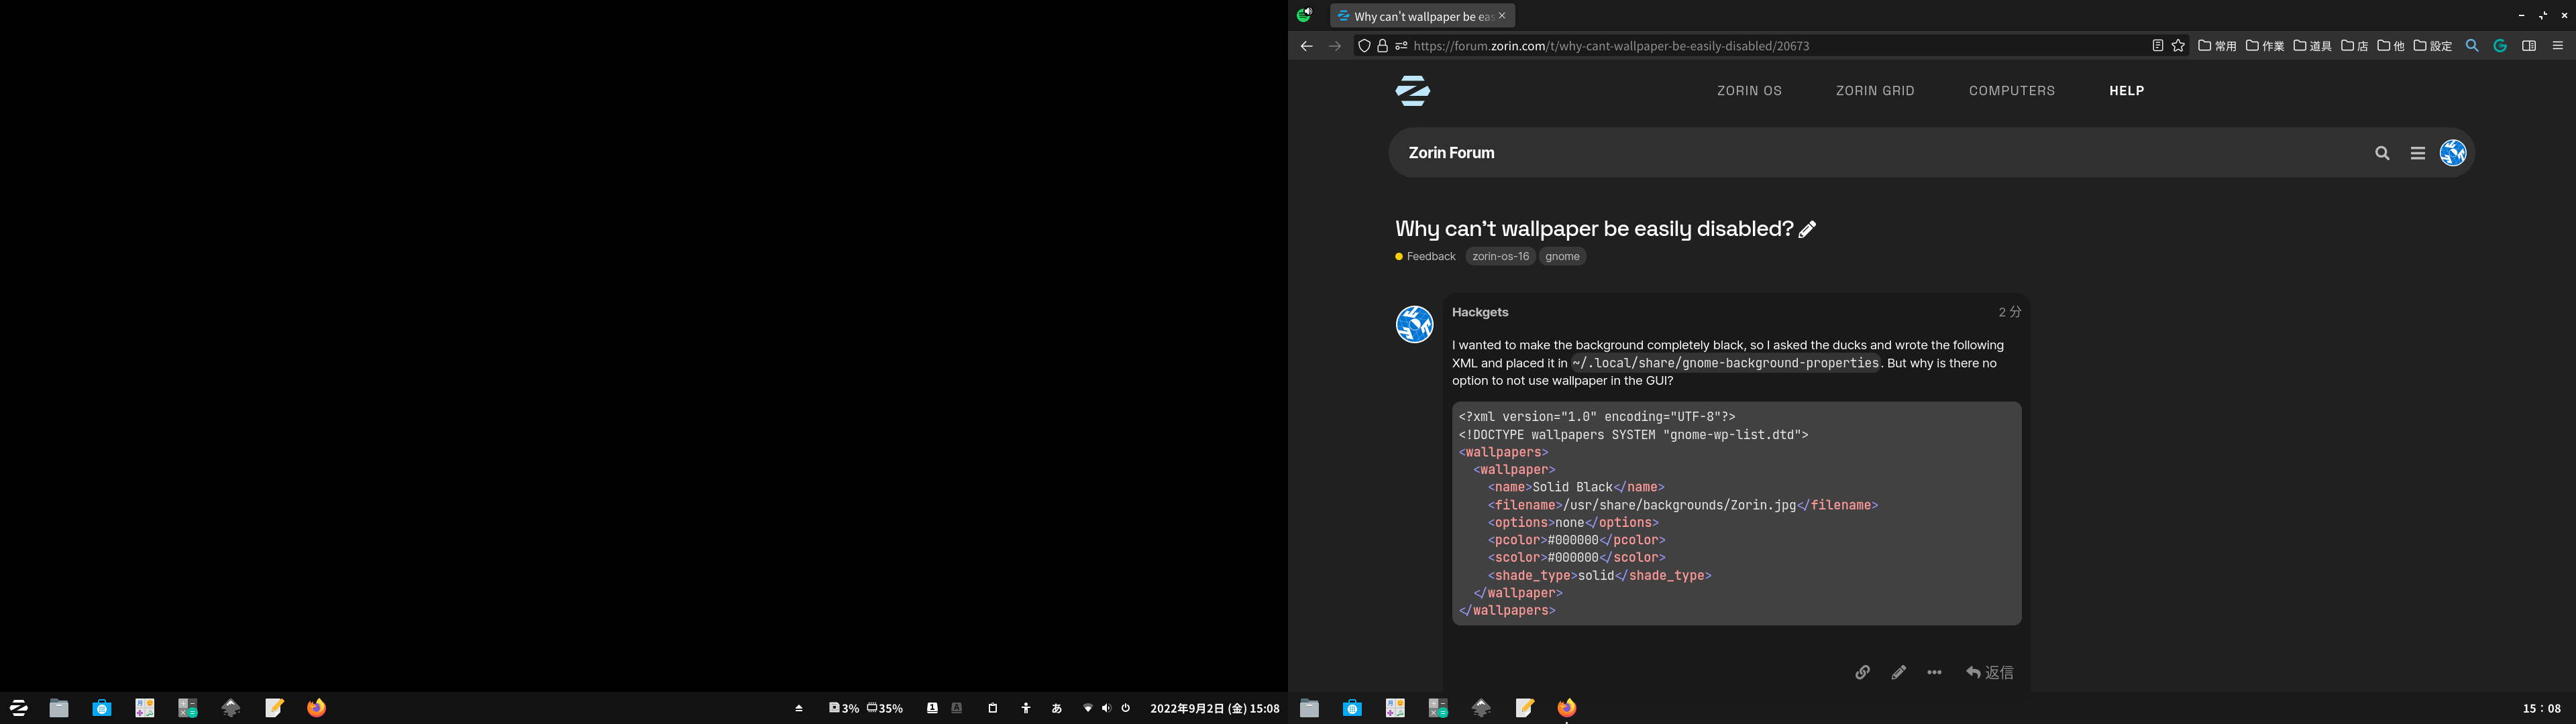Show more post actions via the ellipsis

click(1934, 672)
